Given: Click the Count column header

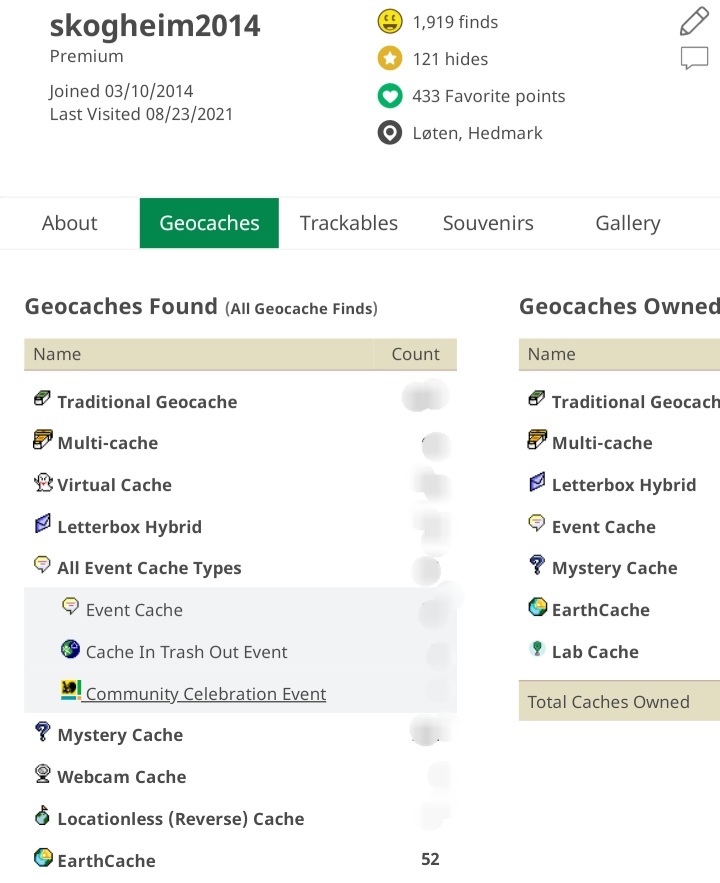Looking at the screenshot, I should (x=415, y=354).
